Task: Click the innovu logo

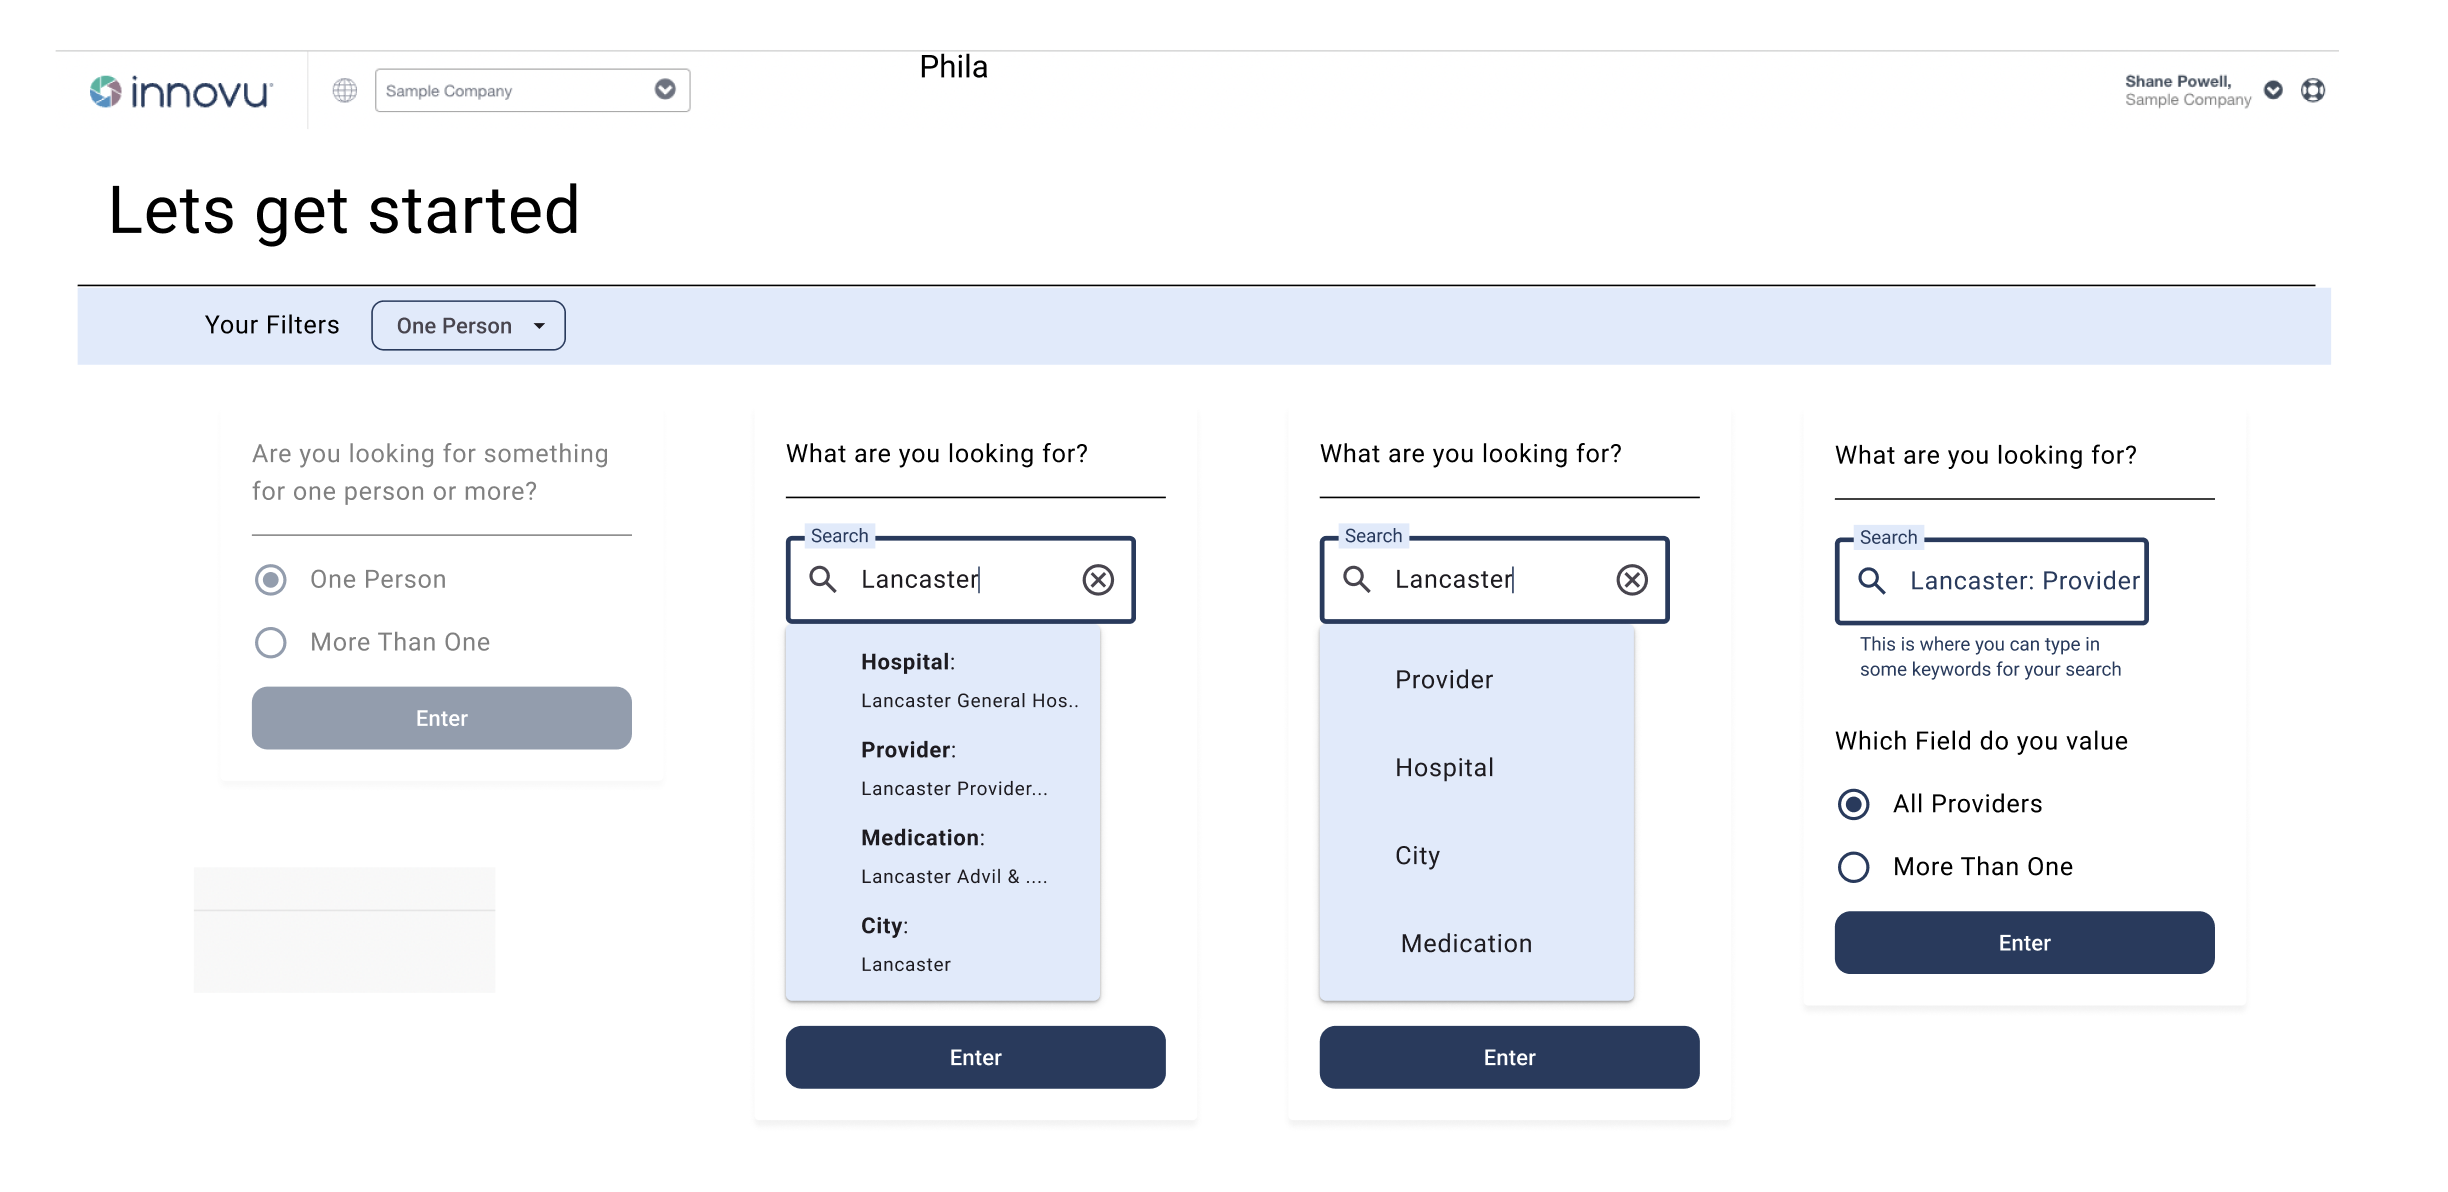Action: point(181,91)
